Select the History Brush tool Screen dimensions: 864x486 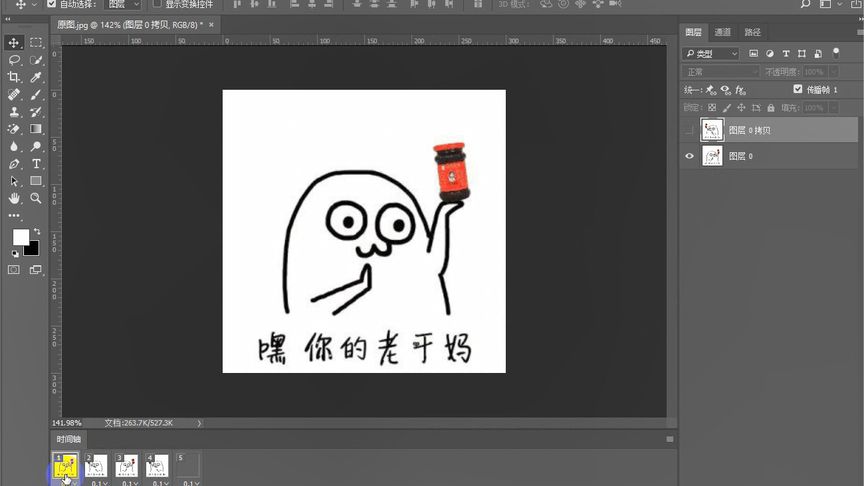(x=36, y=112)
